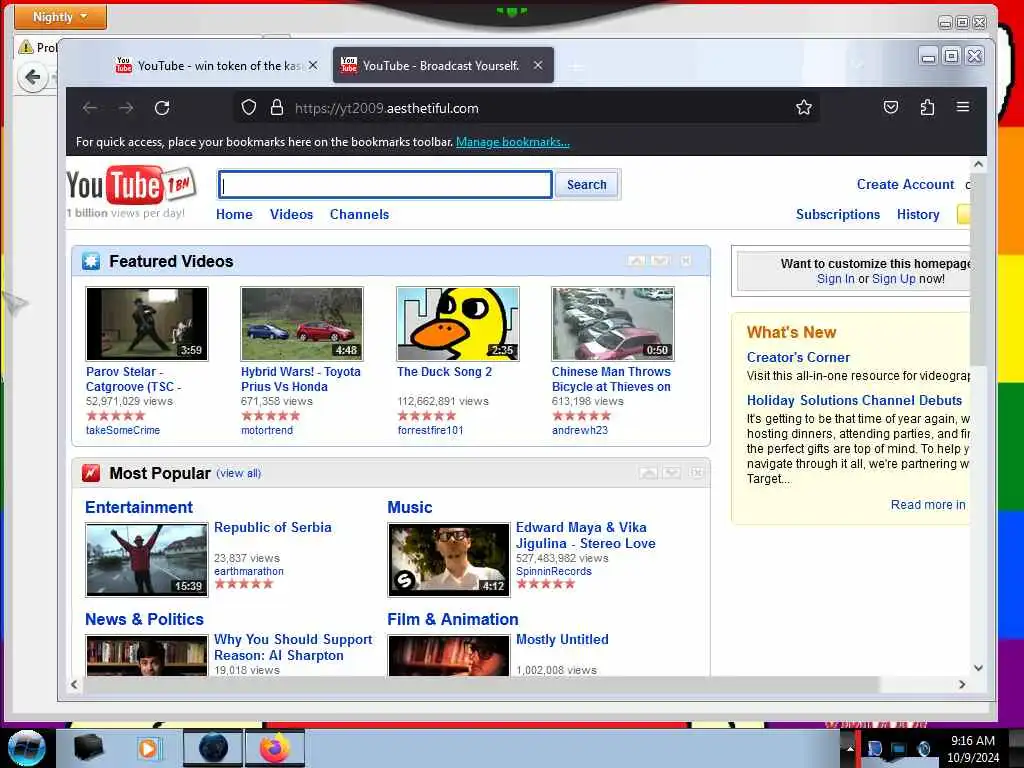
Task: Reload page with the Firefox refresh icon
Action: coord(162,108)
